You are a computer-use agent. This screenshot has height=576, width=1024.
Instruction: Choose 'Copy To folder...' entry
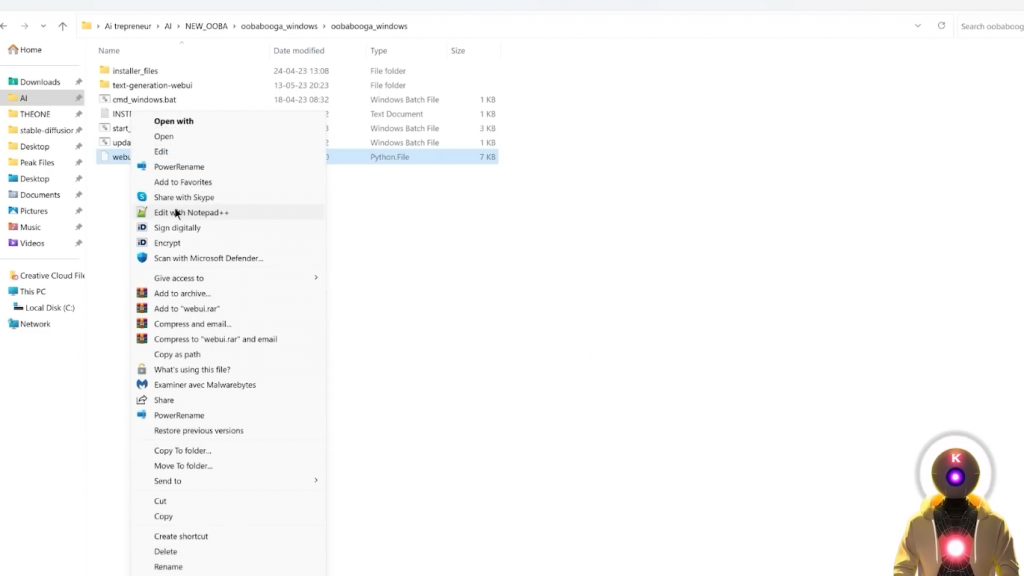click(x=182, y=451)
